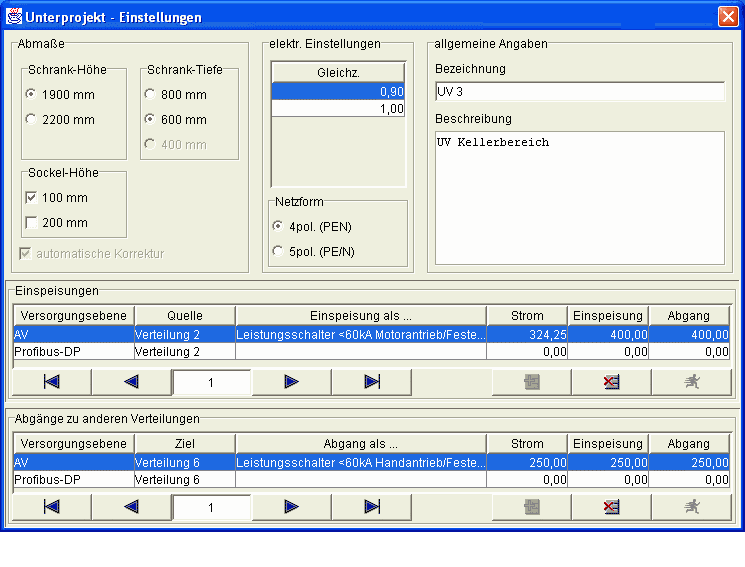
Task: Delete the selected Einspeisungen entry
Action: (x=611, y=382)
